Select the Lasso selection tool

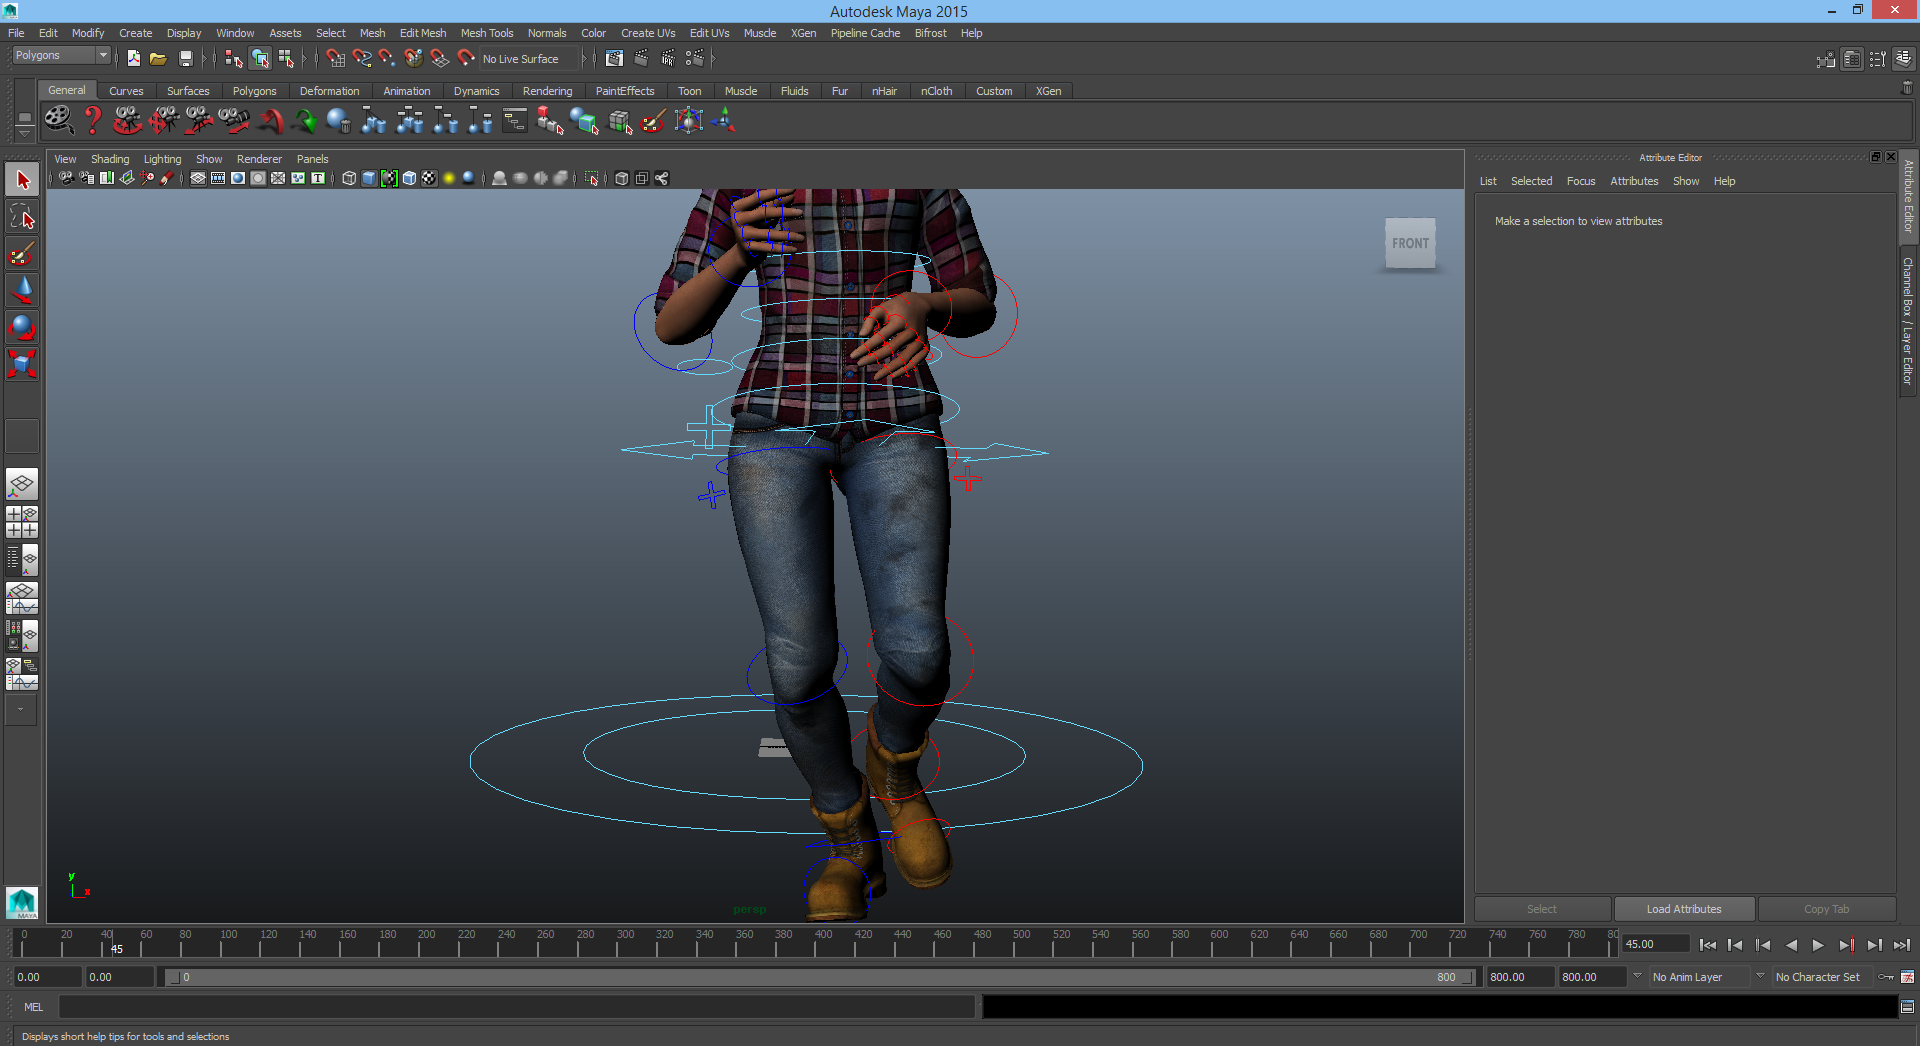22,217
